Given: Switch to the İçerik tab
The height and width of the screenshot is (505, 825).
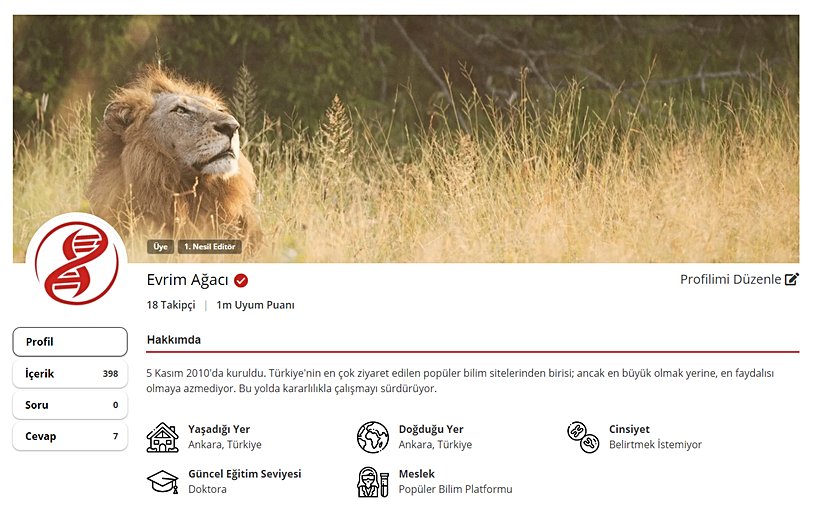Looking at the screenshot, I should tap(70, 373).
